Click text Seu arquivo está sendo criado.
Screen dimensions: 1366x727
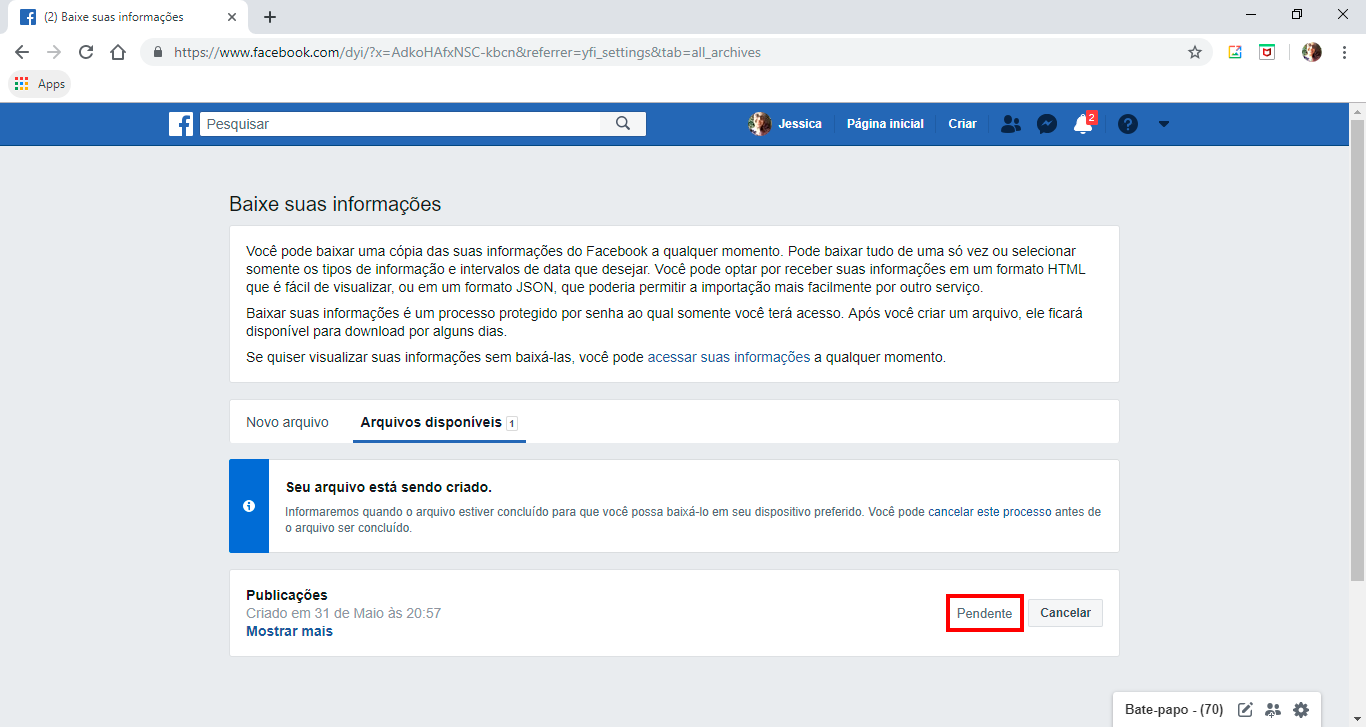click(x=389, y=487)
